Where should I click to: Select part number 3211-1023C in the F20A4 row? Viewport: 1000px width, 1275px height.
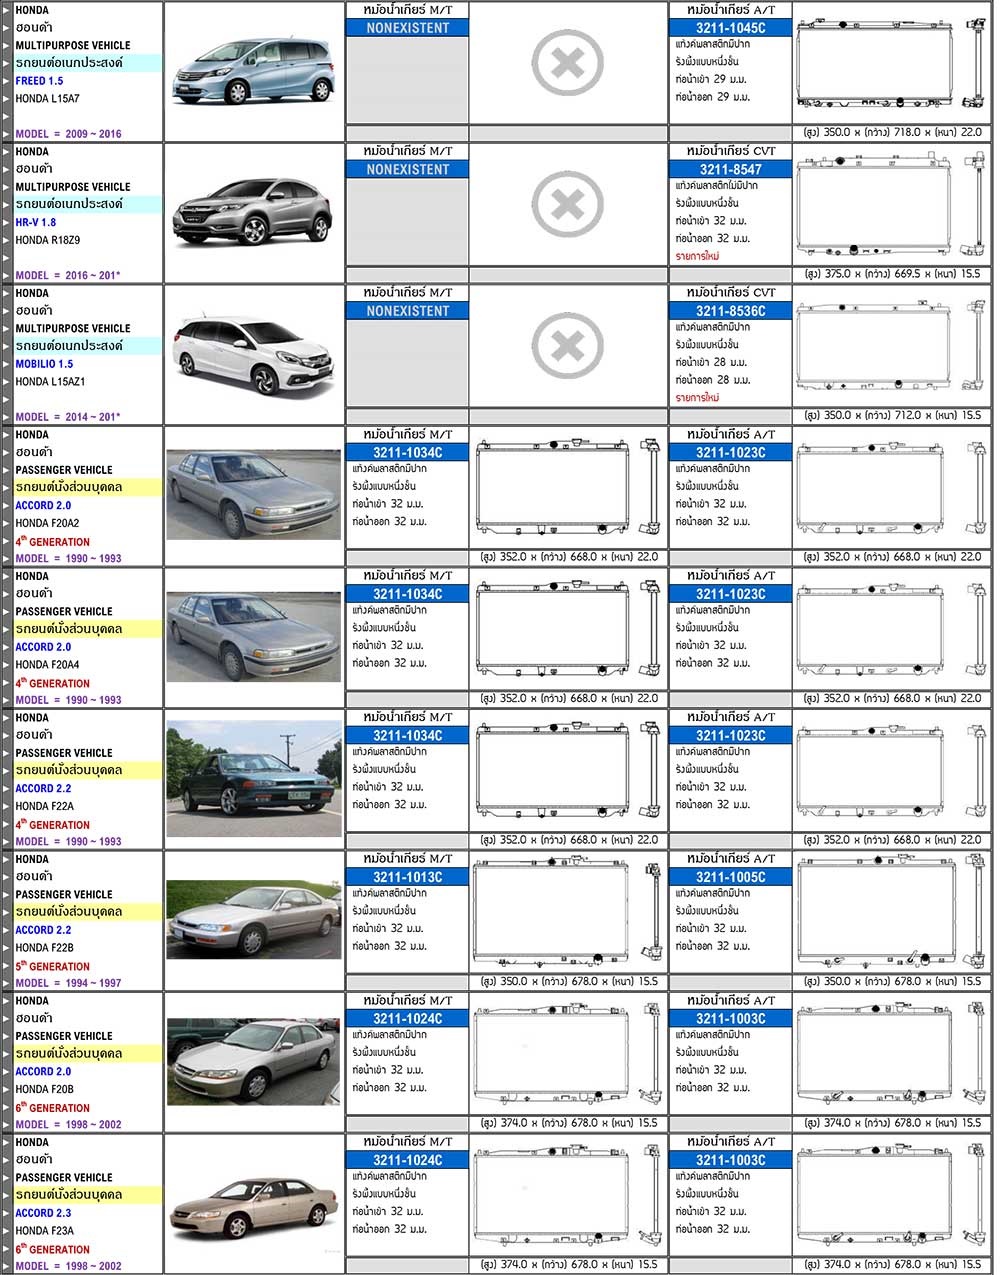(731, 594)
